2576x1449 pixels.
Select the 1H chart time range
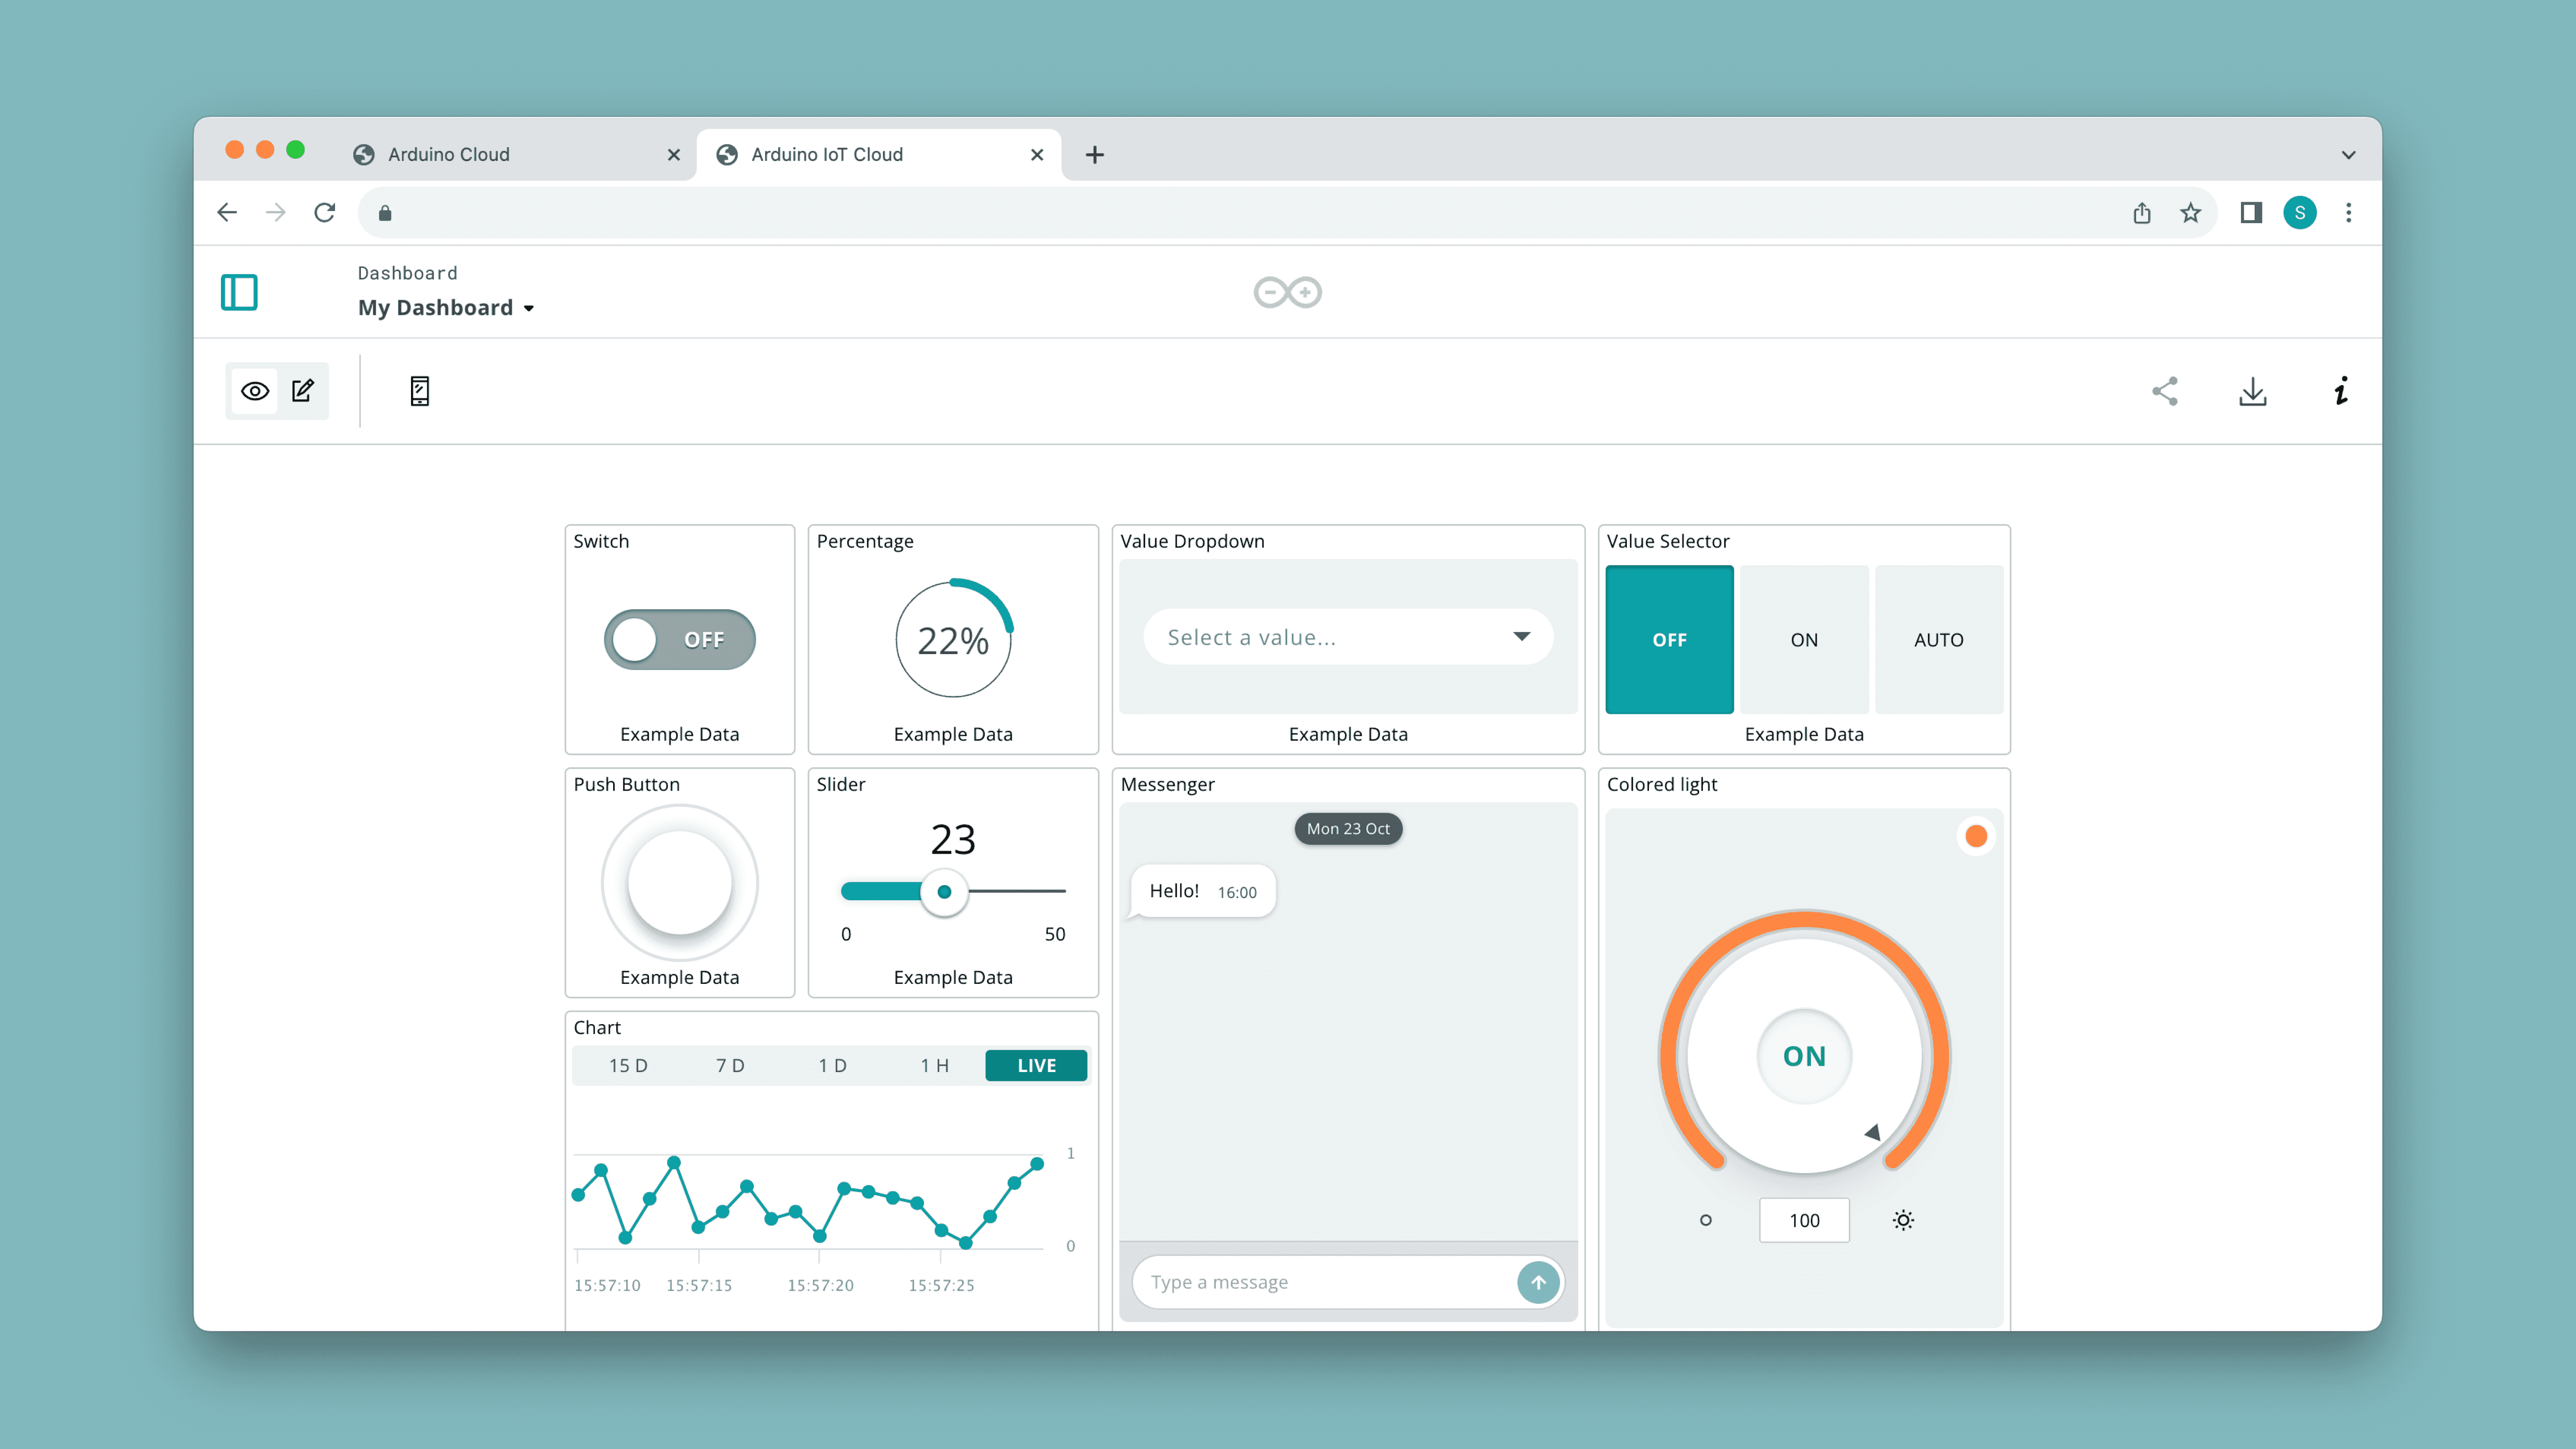pos(934,1063)
